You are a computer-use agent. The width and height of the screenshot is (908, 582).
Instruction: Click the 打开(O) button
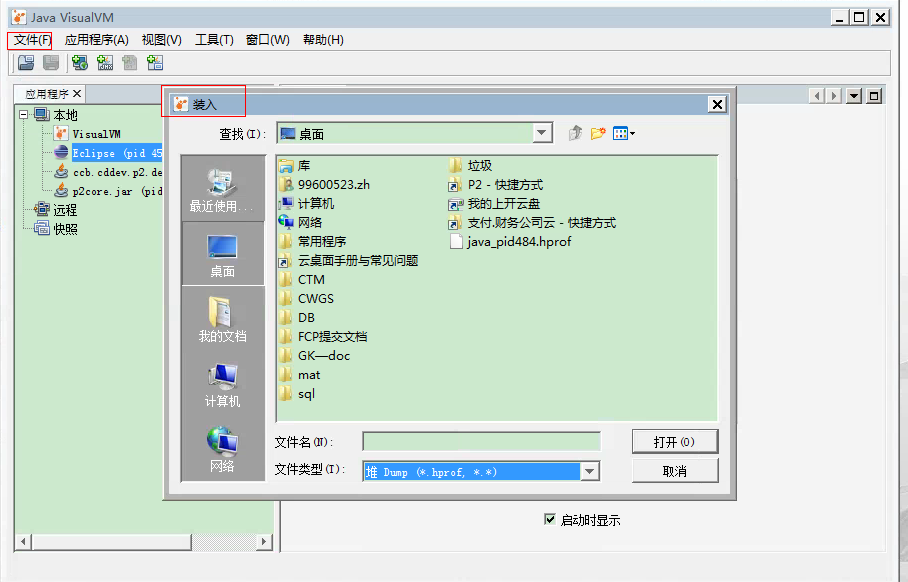click(675, 442)
